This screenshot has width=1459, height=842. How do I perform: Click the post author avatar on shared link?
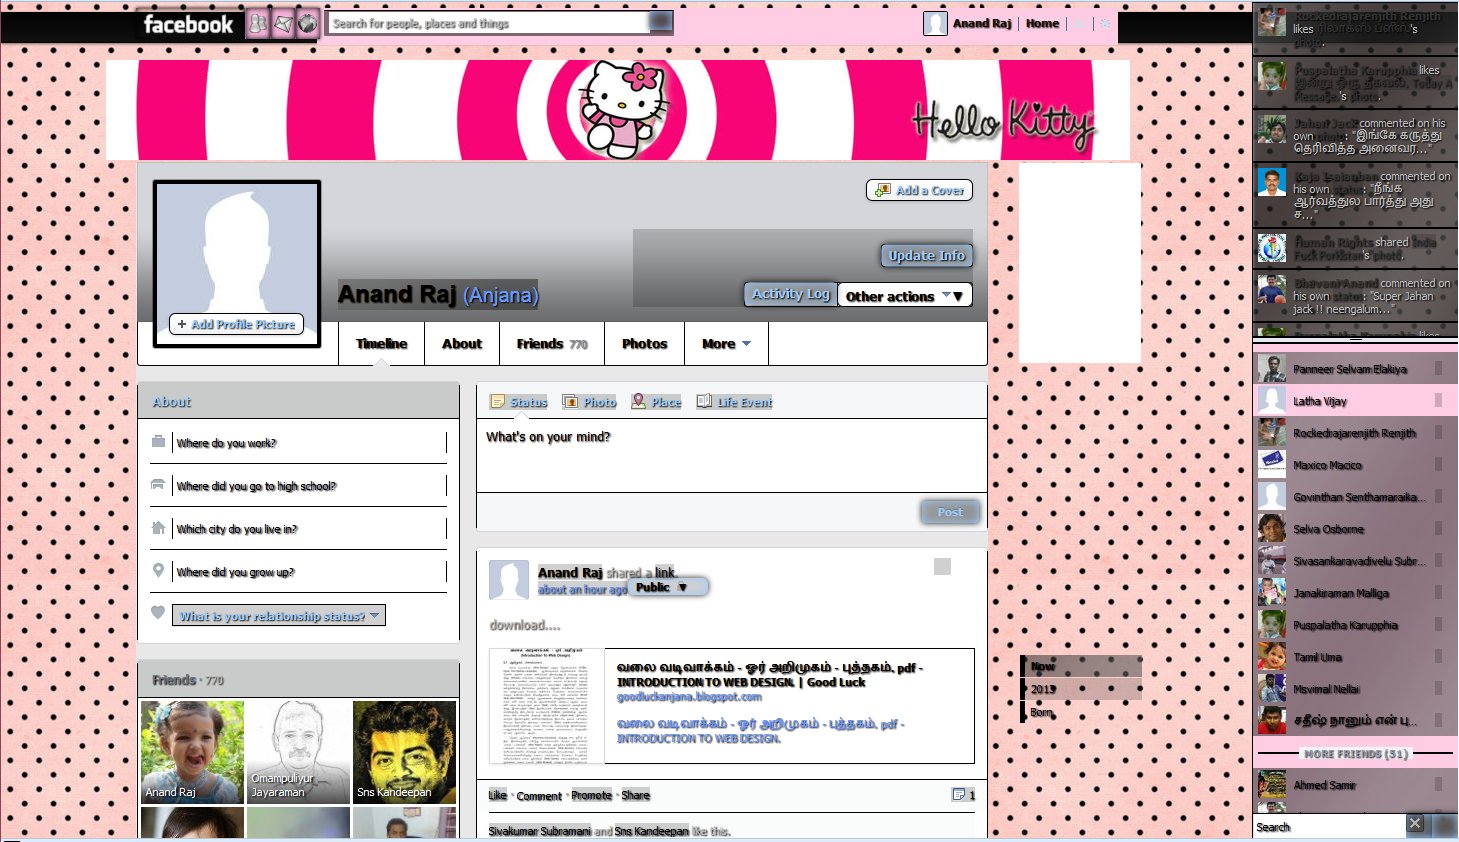pyautogui.click(x=508, y=581)
